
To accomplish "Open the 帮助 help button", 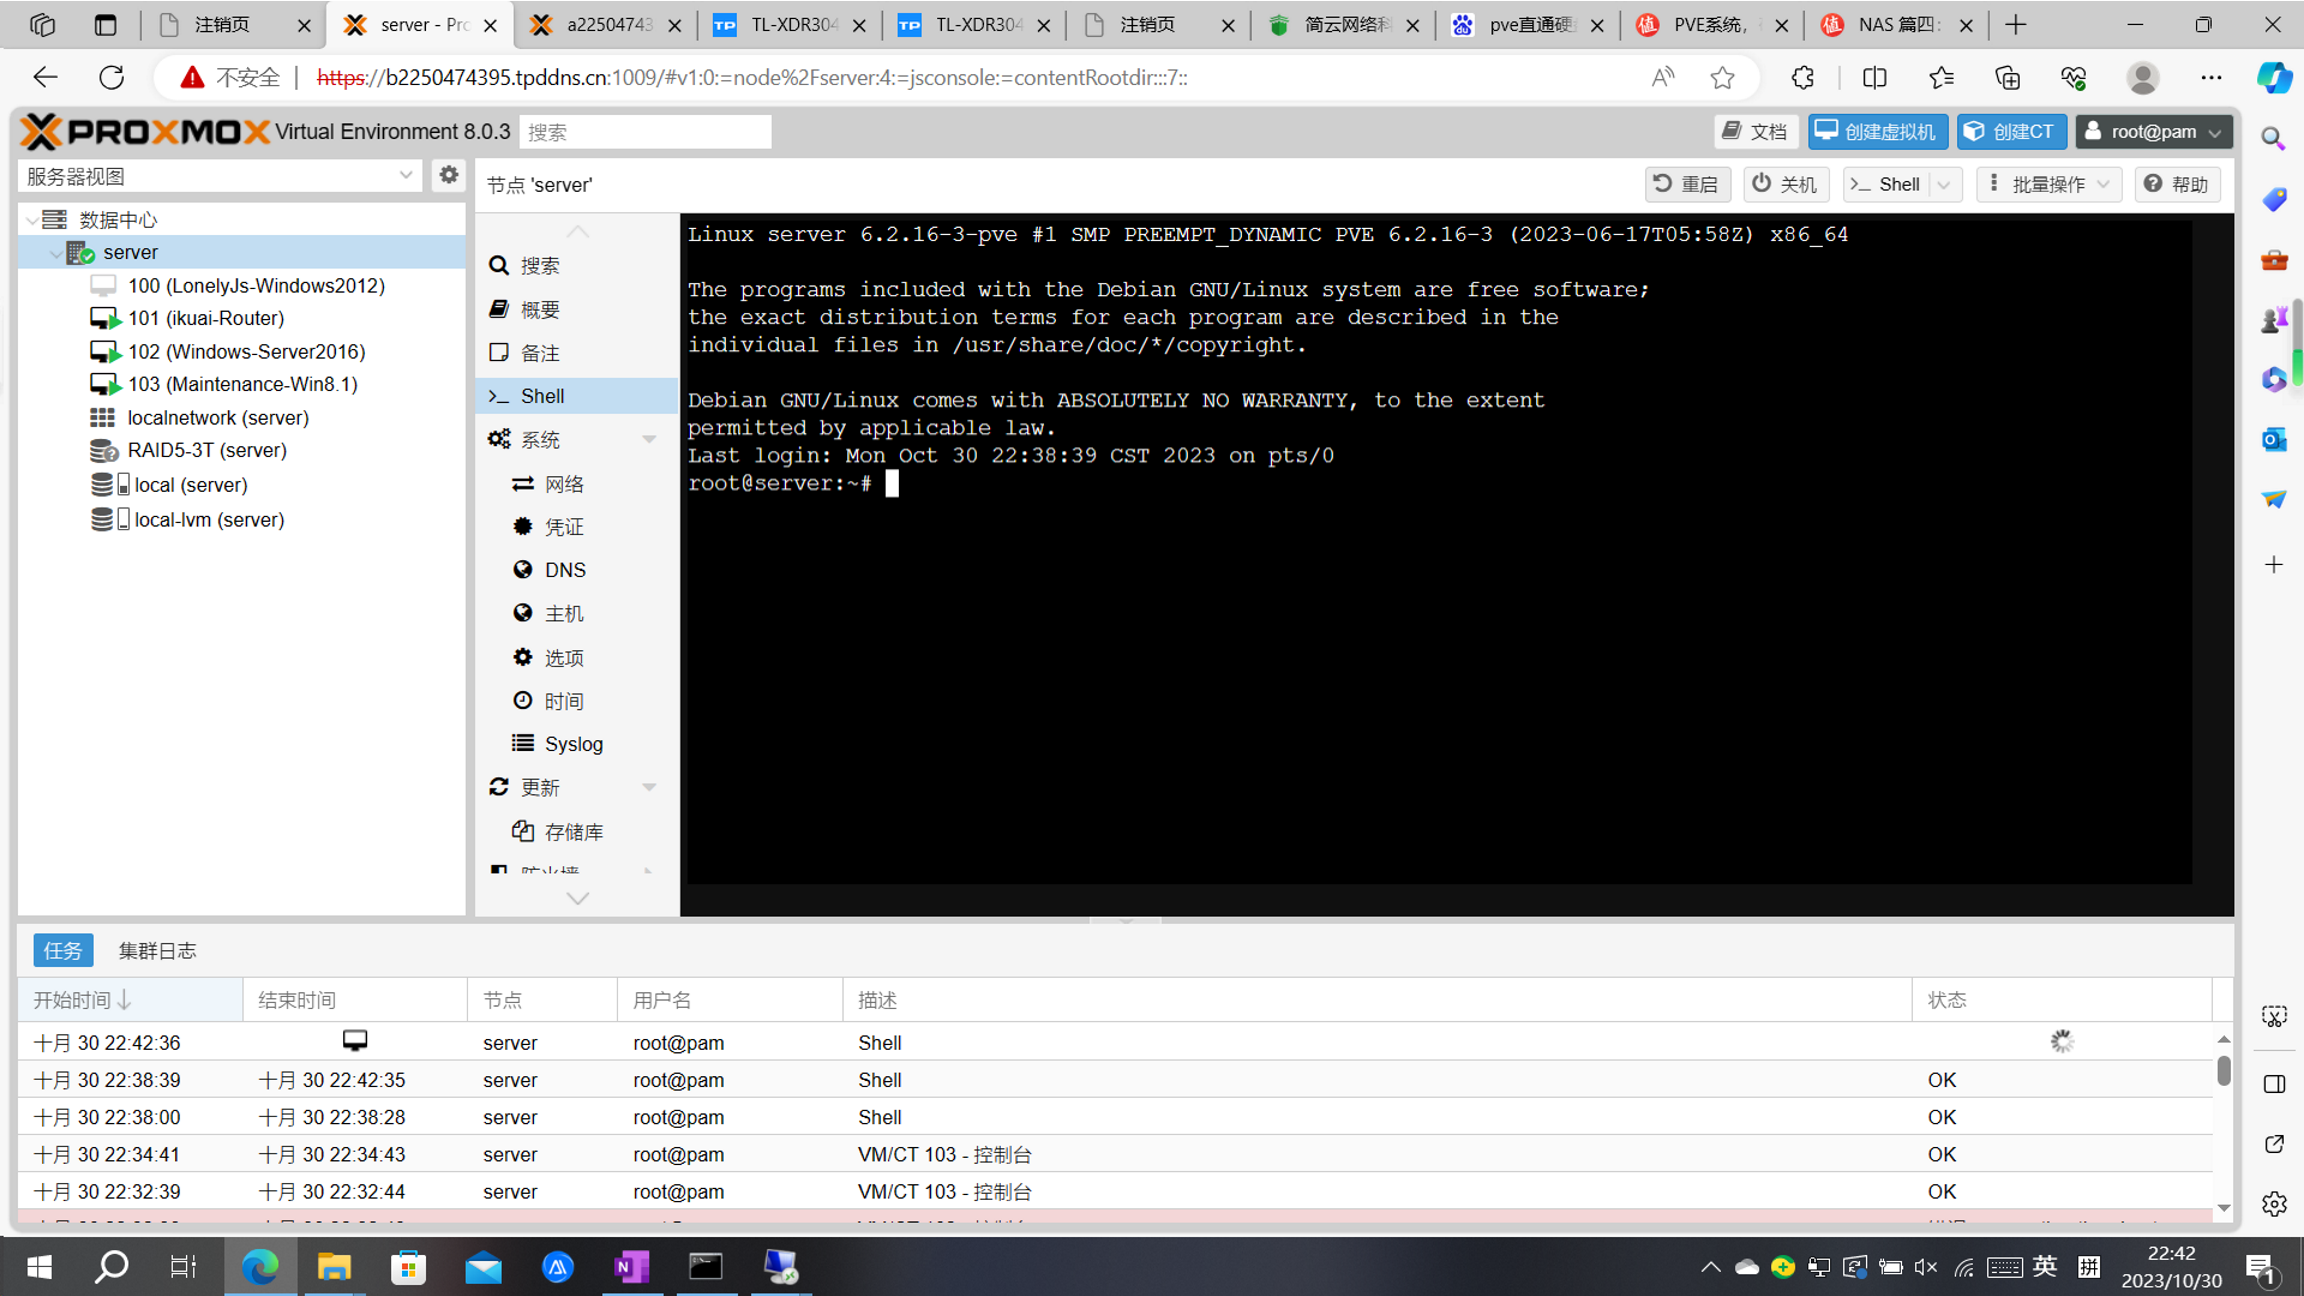I will [2177, 184].
